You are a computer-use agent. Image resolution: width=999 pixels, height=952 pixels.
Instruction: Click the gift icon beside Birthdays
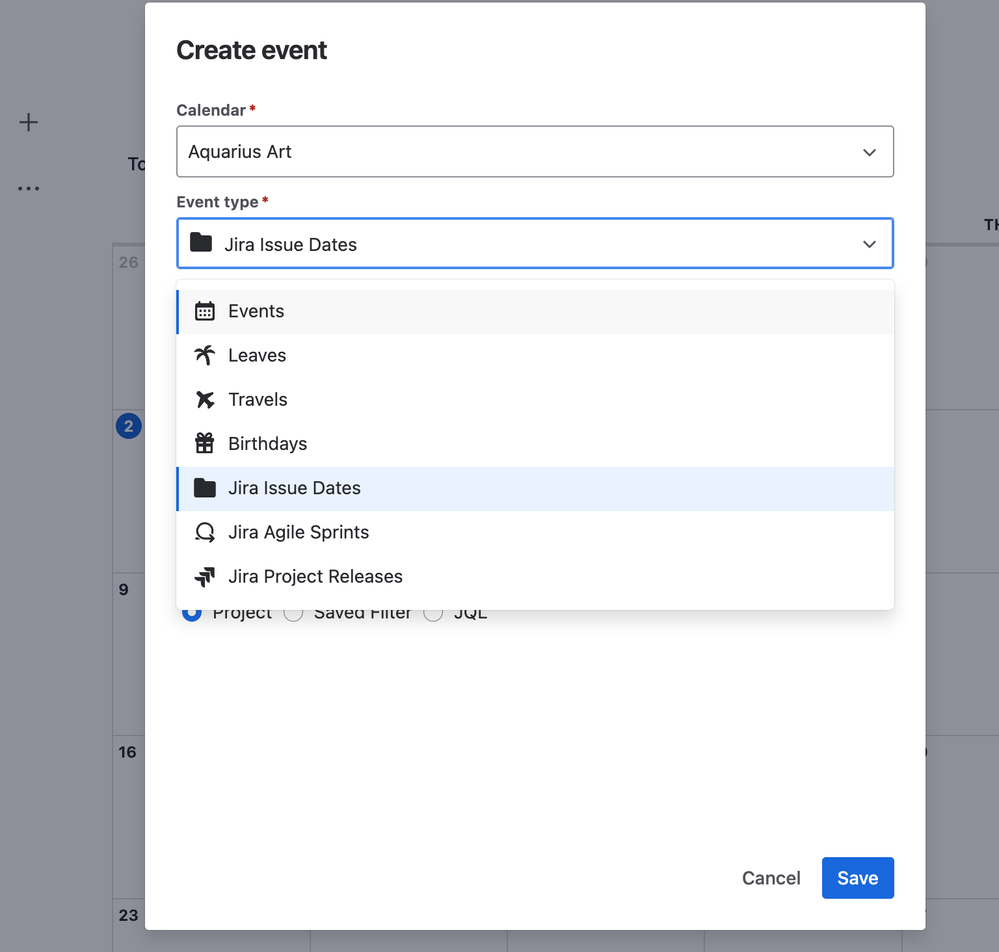pyautogui.click(x=205, y=444)
